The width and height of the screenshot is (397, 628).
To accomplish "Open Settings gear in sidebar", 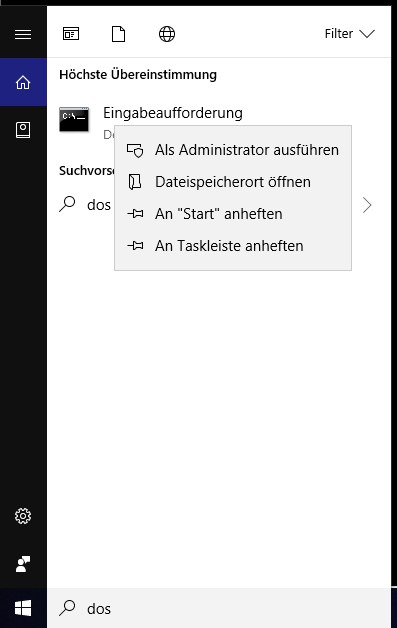I will click(x=23, y=516).
